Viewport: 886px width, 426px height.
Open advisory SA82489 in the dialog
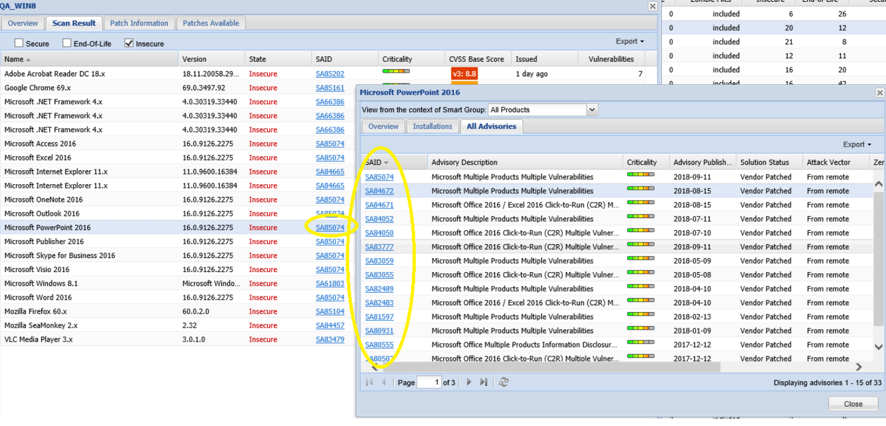point(379,289)
